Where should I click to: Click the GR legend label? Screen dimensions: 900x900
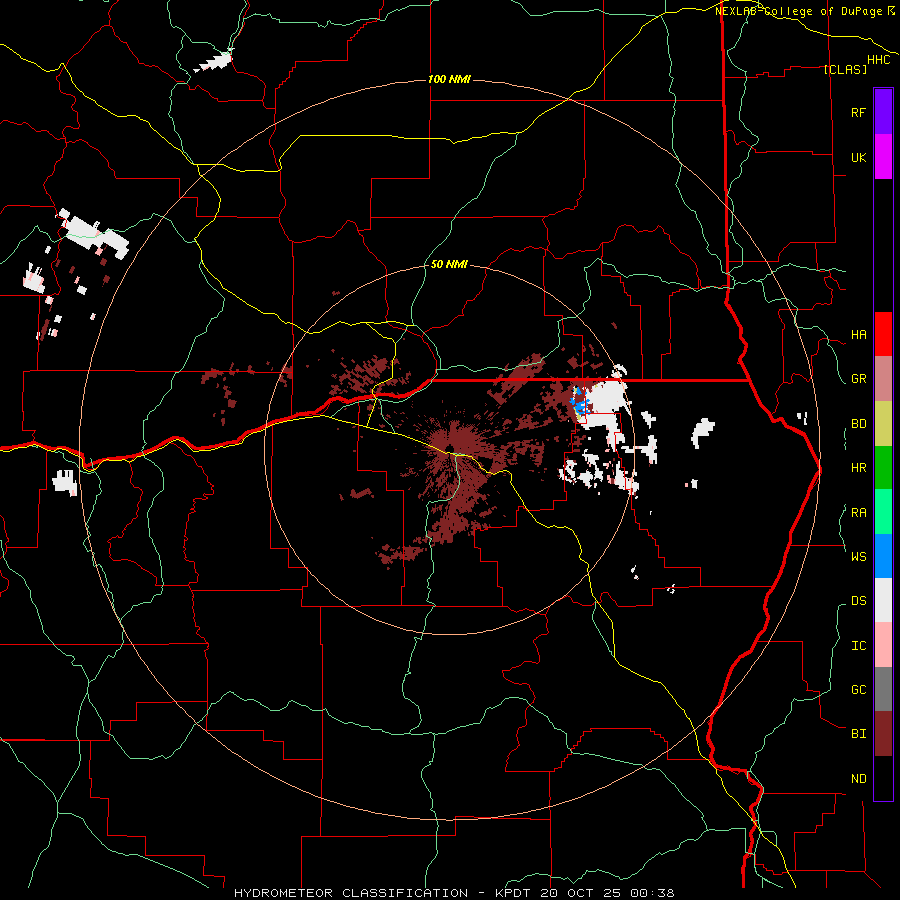(x=858, y=379)
